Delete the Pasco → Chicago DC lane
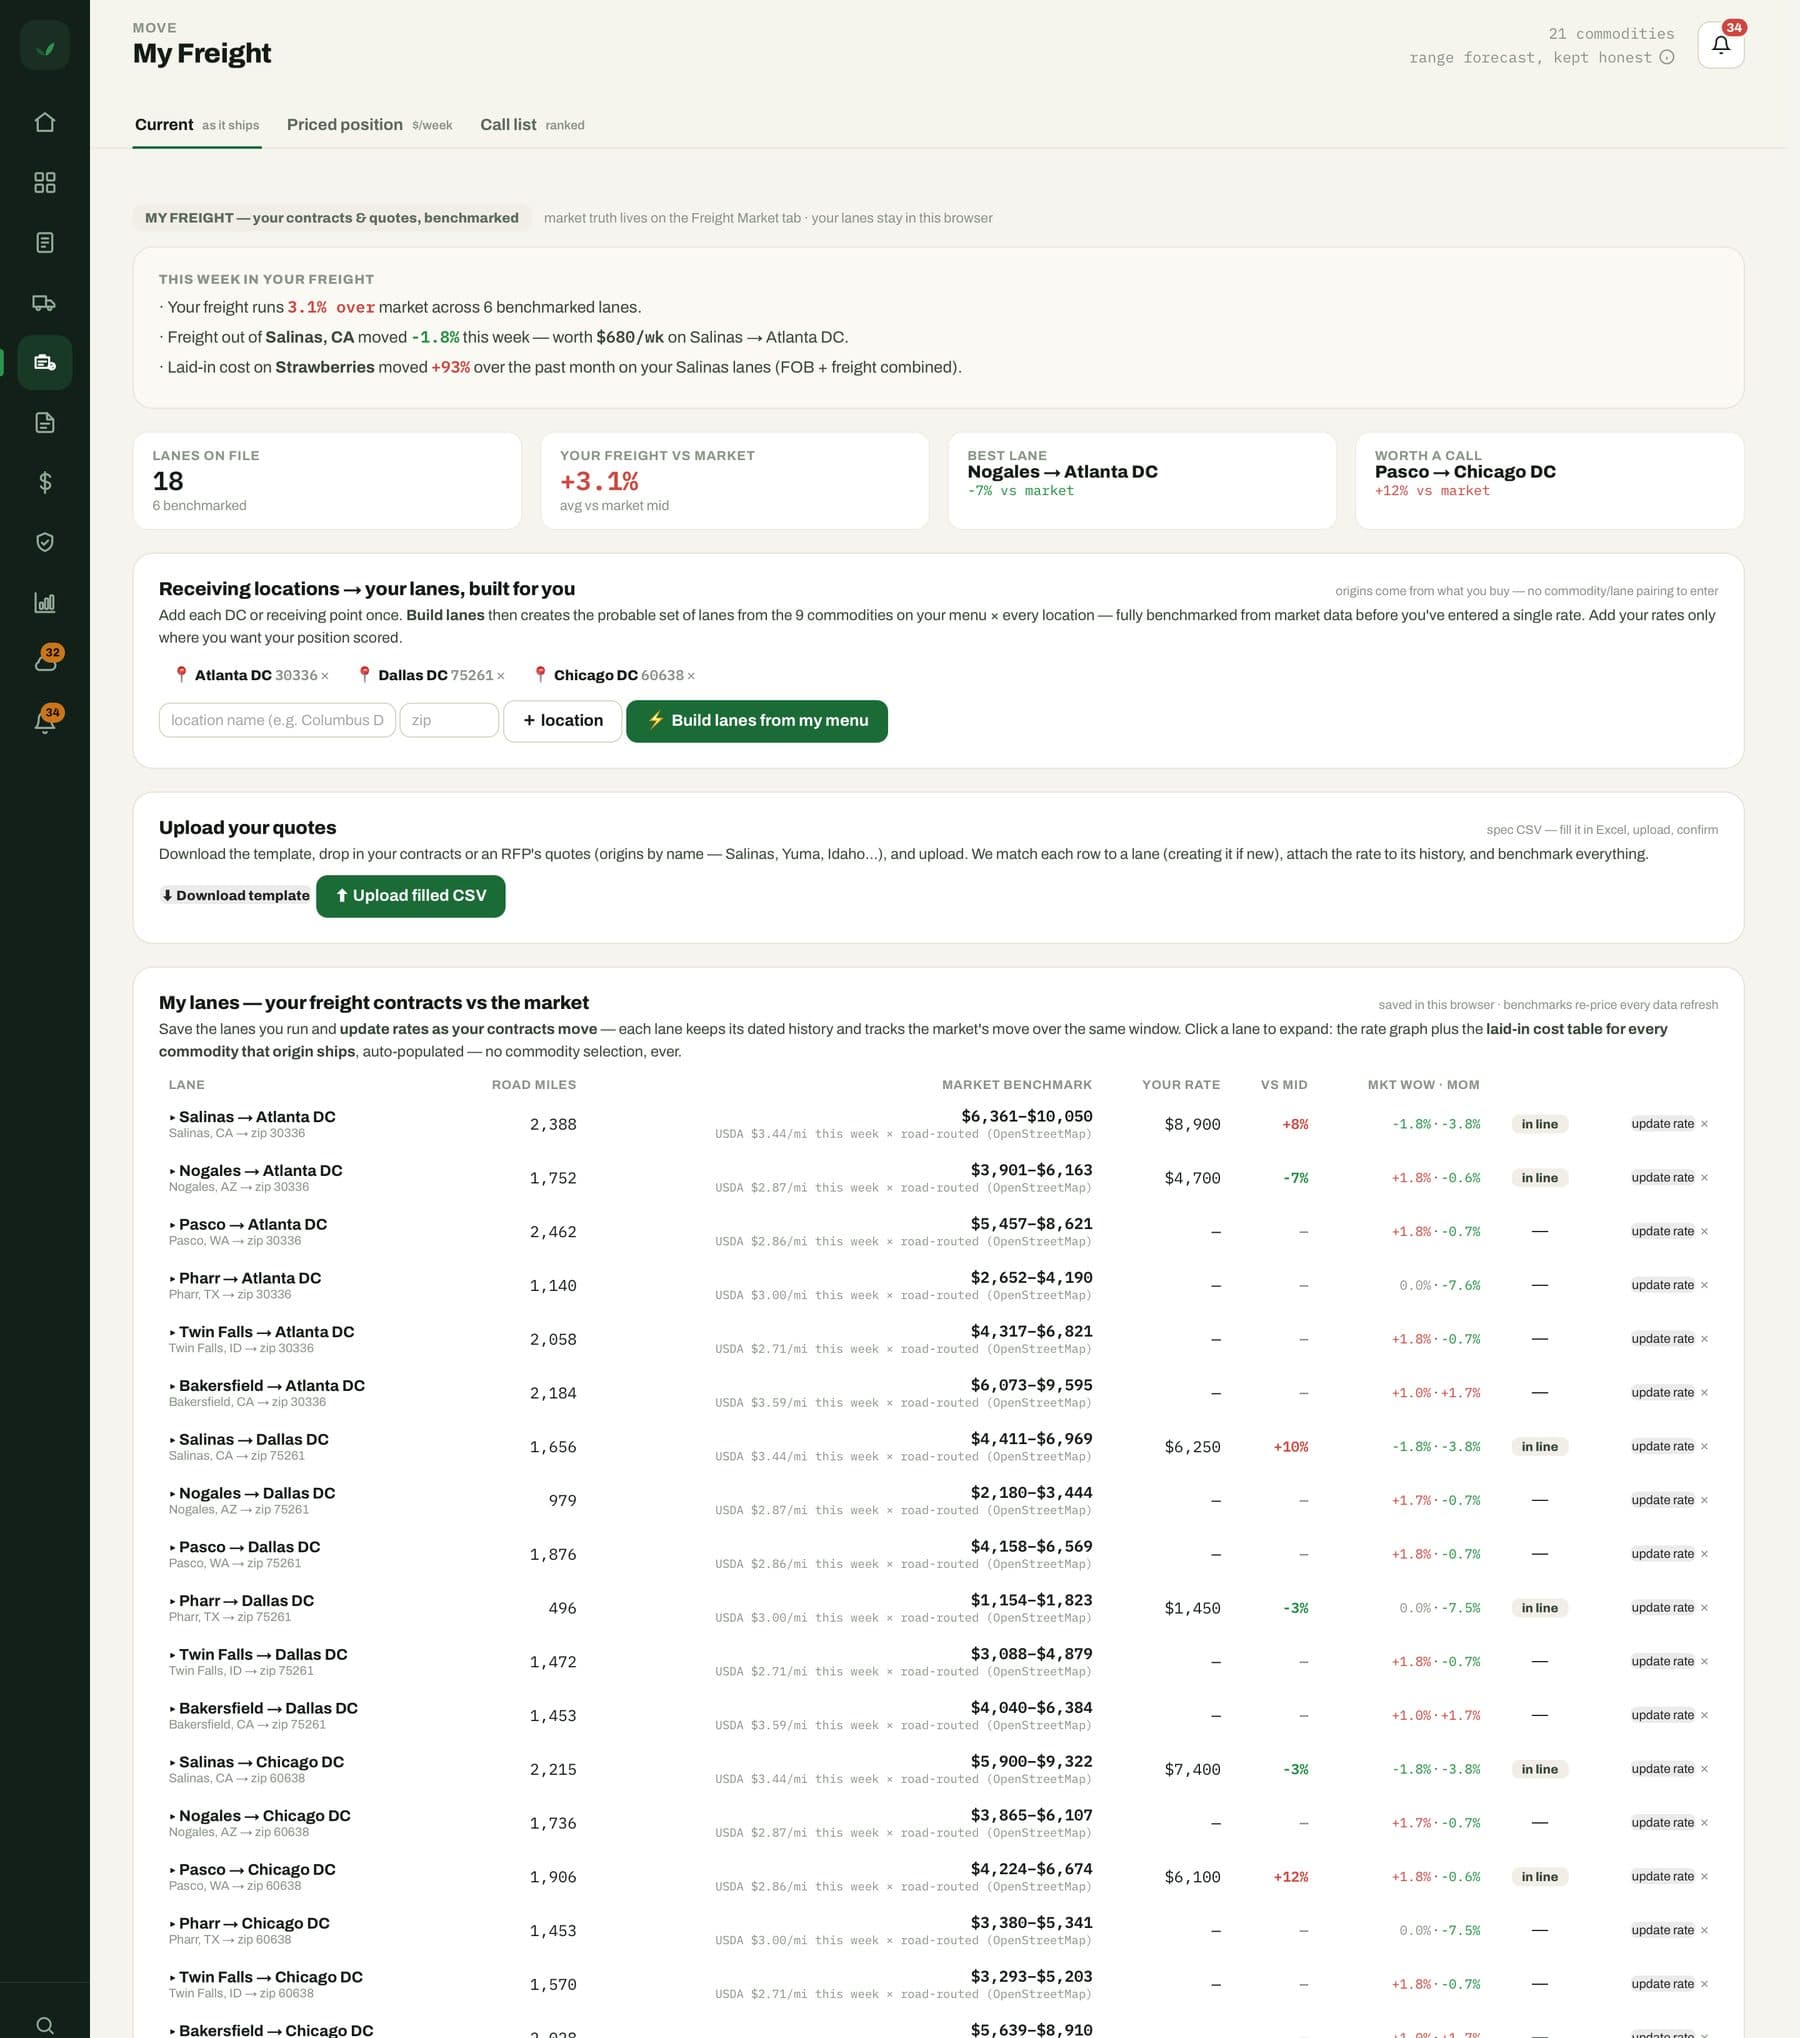Viewport: 1800px width, 2038px height. (x=1704, y=1877)
